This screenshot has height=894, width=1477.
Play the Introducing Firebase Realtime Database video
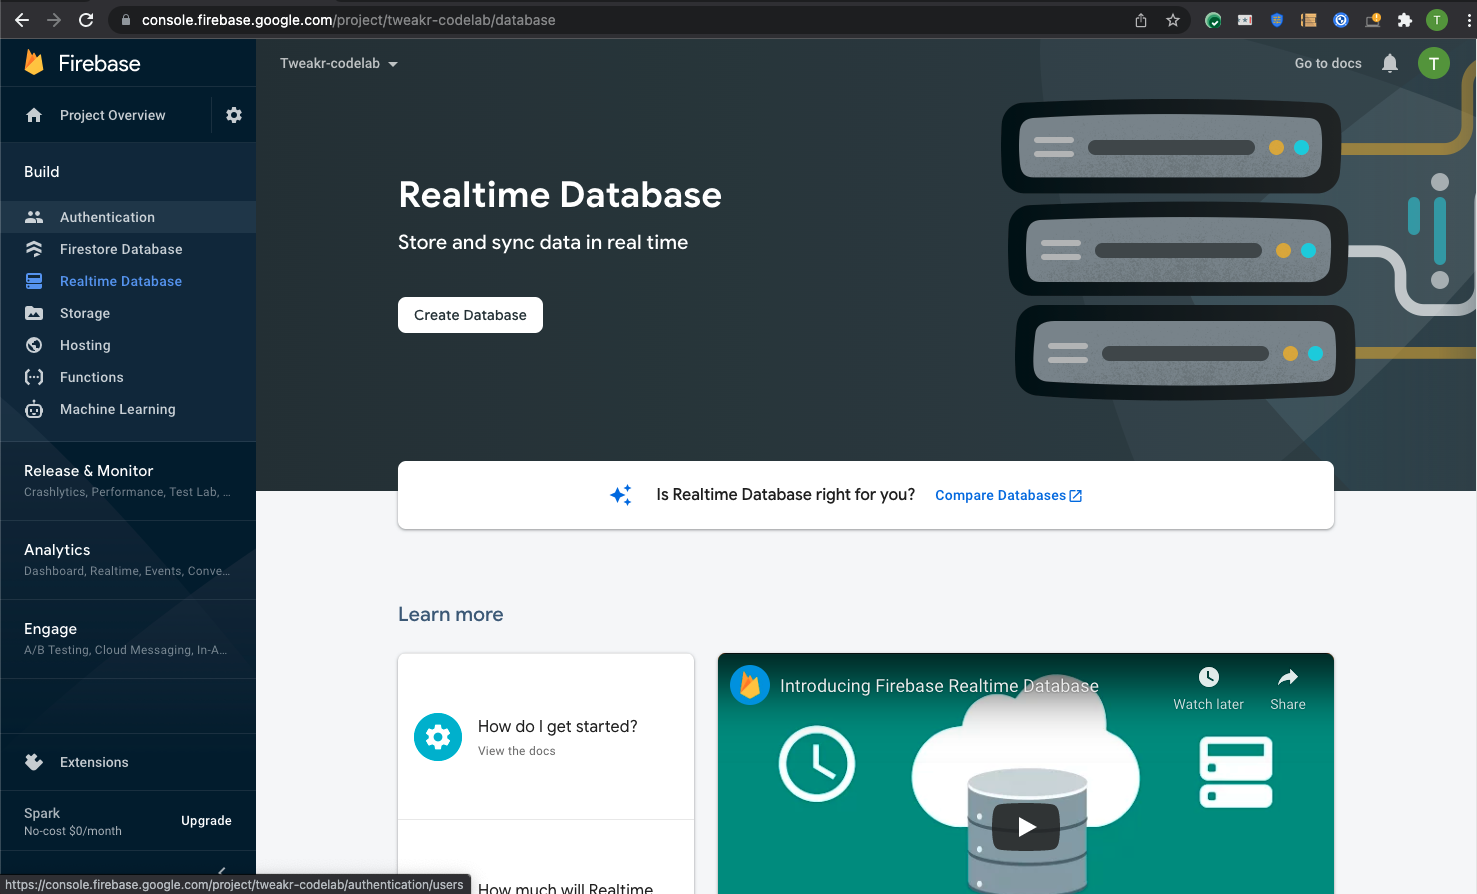1025,826
